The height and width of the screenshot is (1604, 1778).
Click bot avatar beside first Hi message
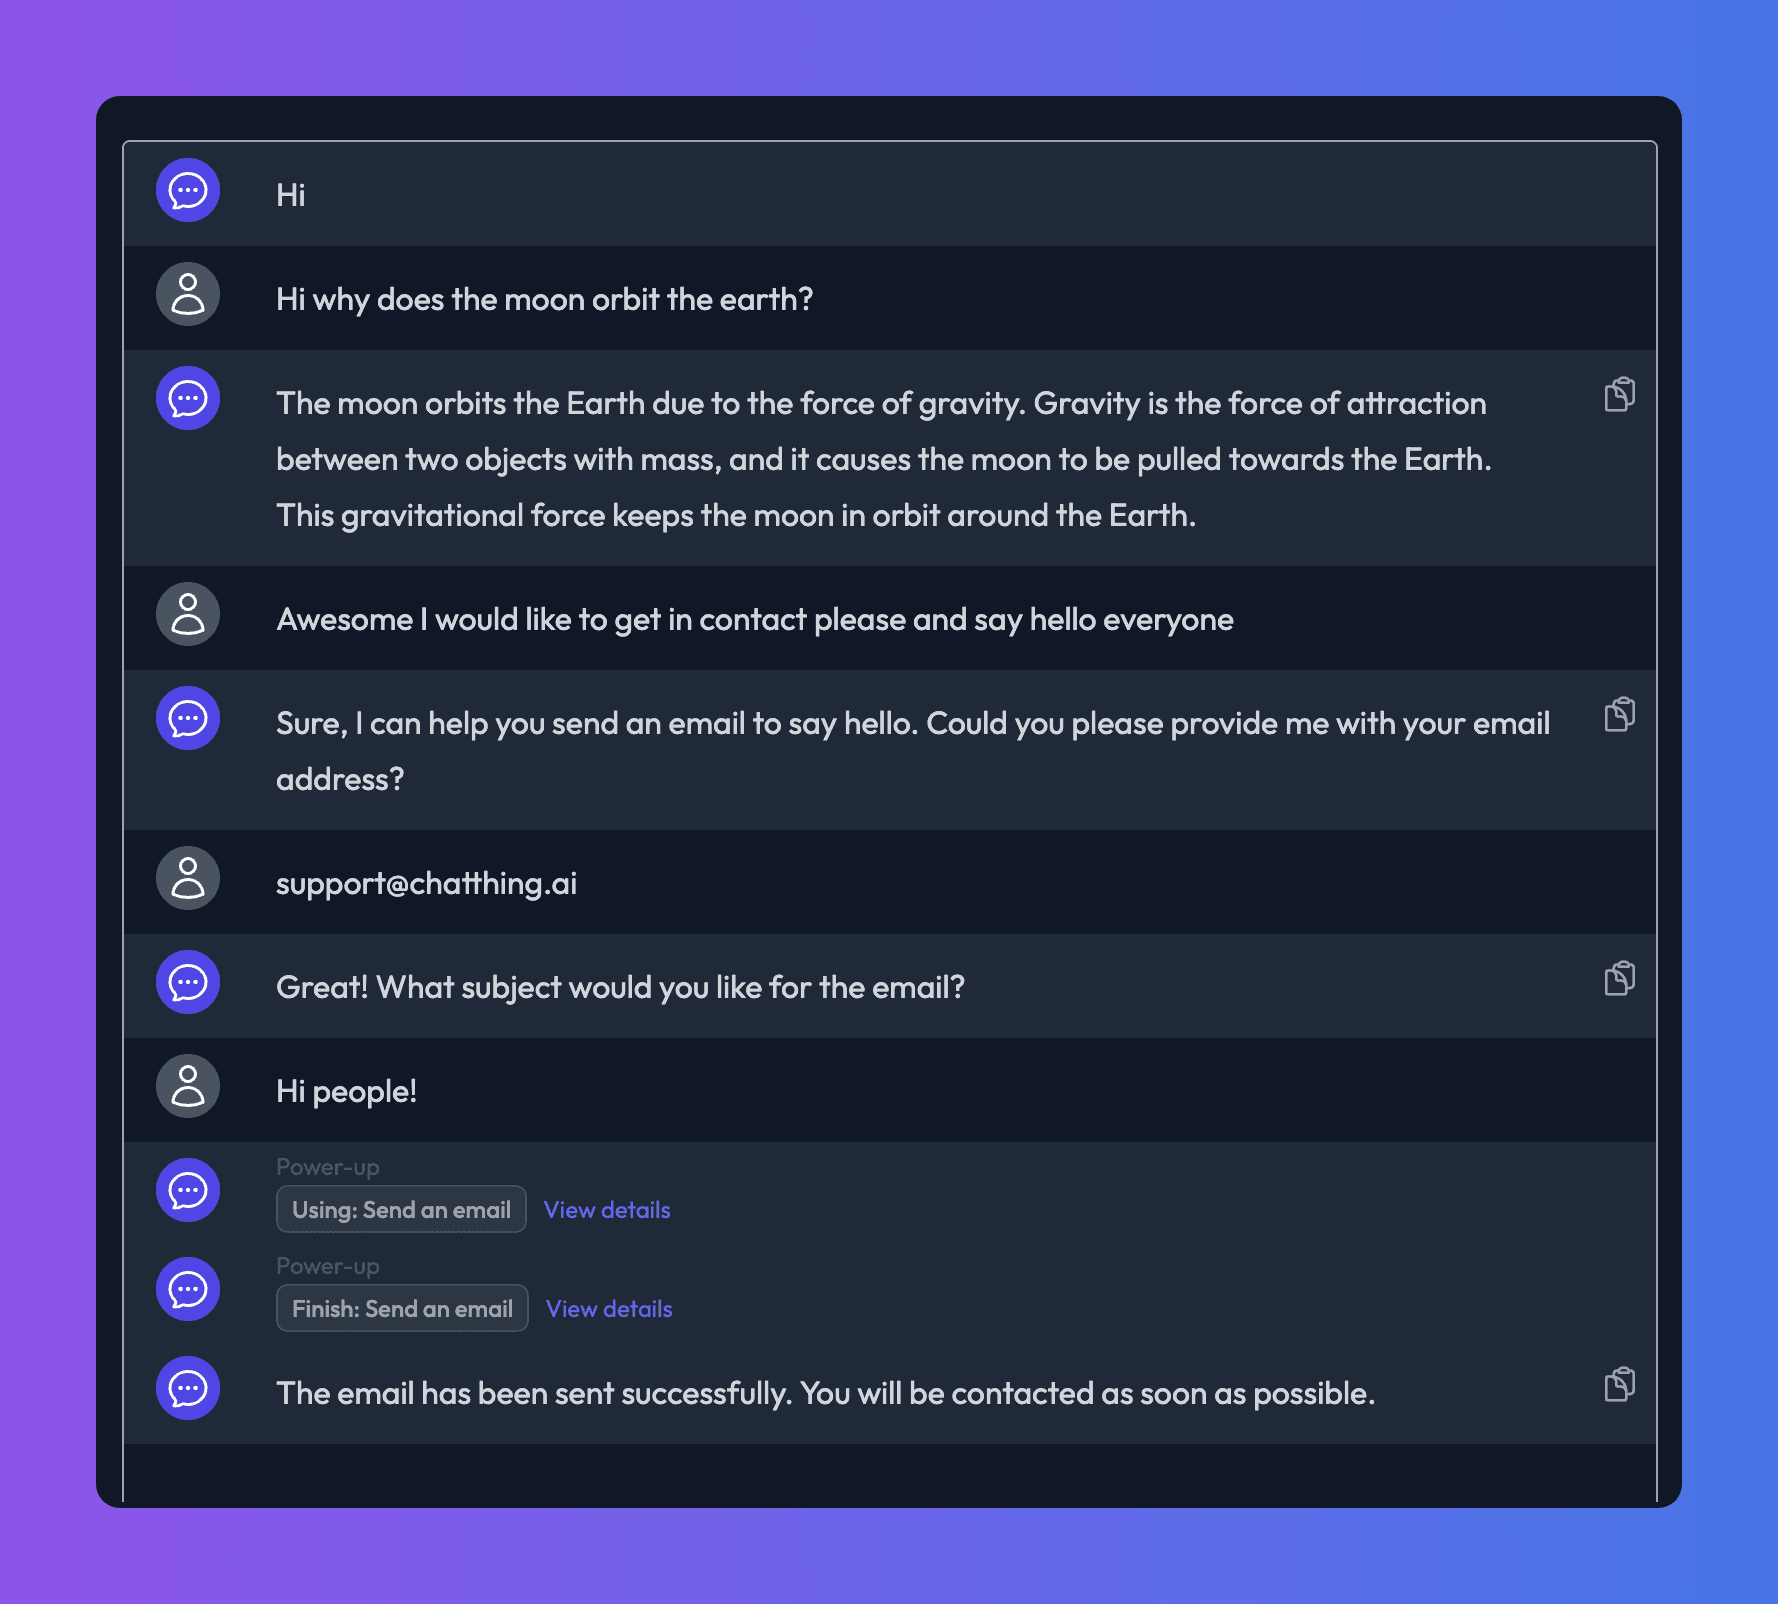pos(188,190)
